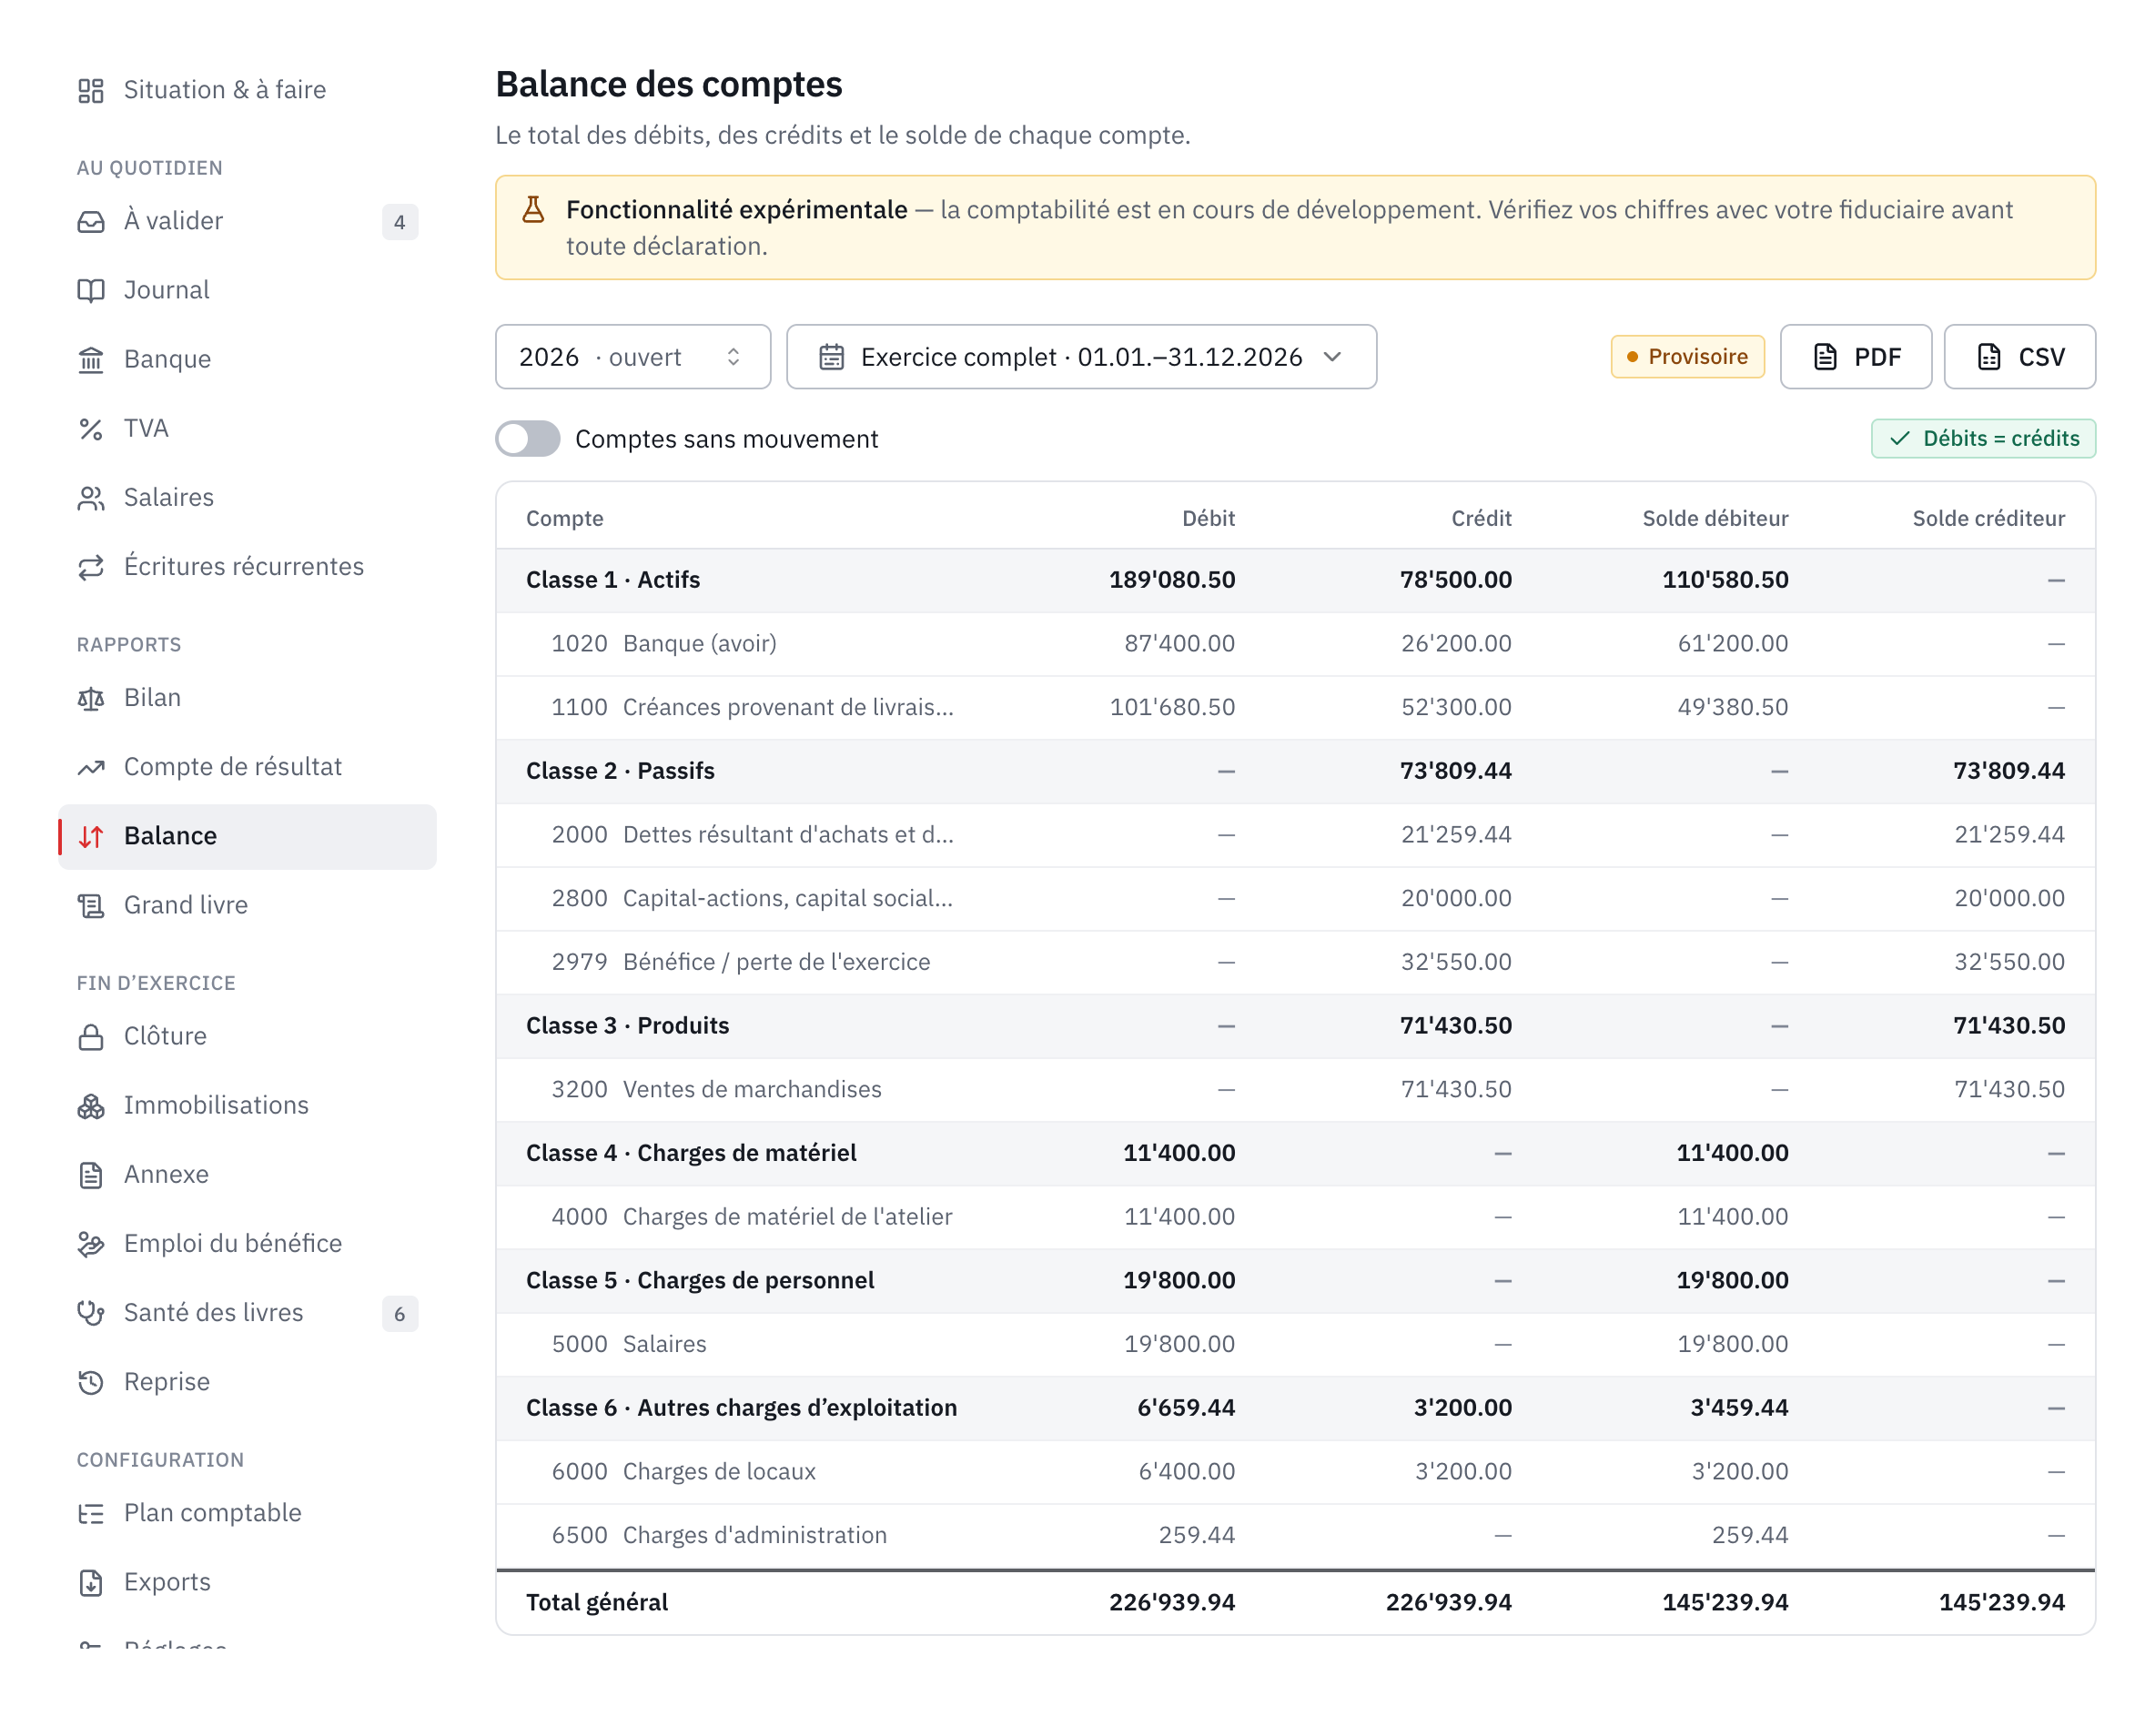Click the Classe 1 · Actifs row
Screen dimensions: 2155x1736
[x=1295, y=580]
